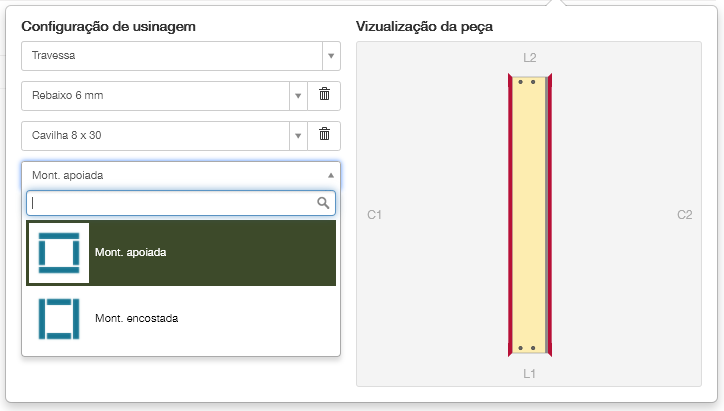724x411 pixels.
Task: Click the magnifier icon in the dropdown search
Action: [x=323, y=203]
